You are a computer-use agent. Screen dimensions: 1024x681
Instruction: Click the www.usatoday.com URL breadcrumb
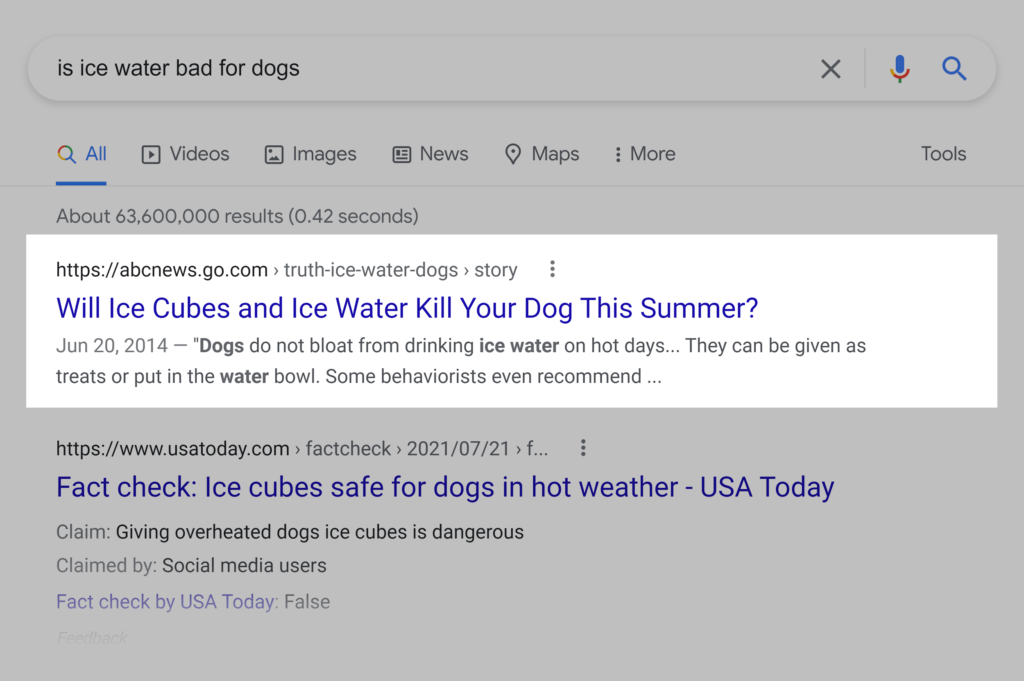[x=173, y=449]
